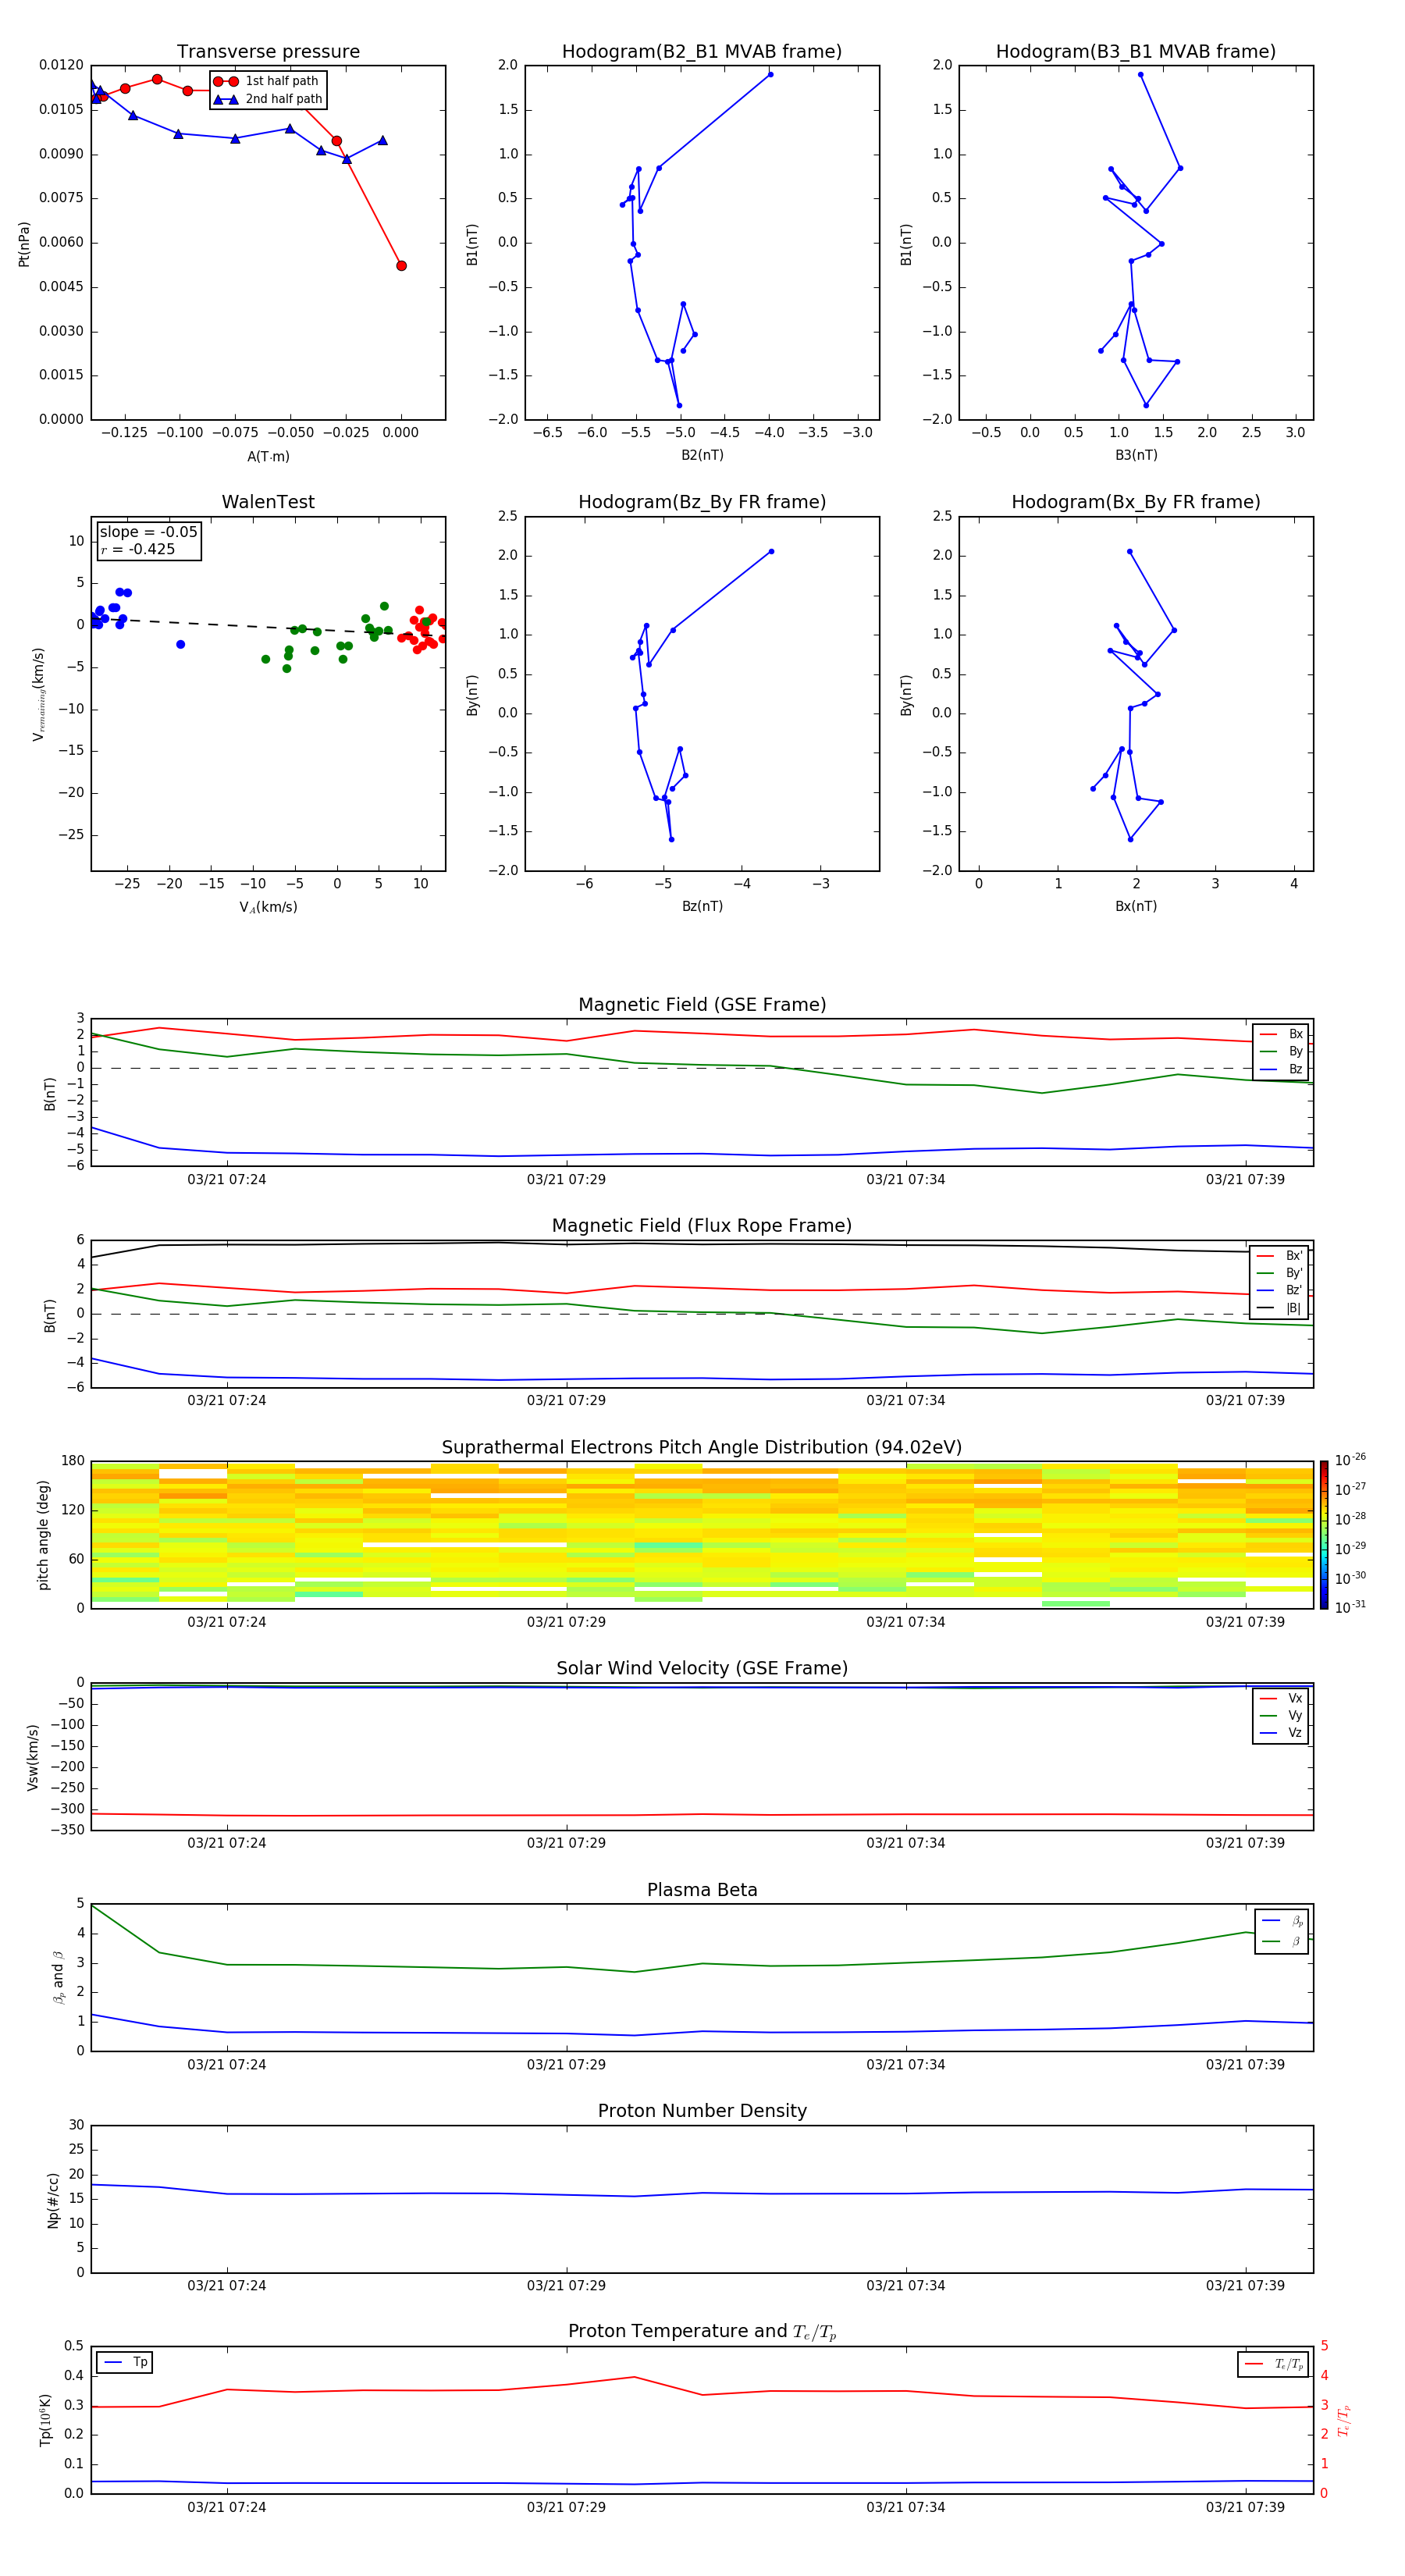This screenshot has width=1405, height=2576.
Task: Click '03/21 07:34' under Solar Wind Velocity panel
Action: pos(906,1843)
